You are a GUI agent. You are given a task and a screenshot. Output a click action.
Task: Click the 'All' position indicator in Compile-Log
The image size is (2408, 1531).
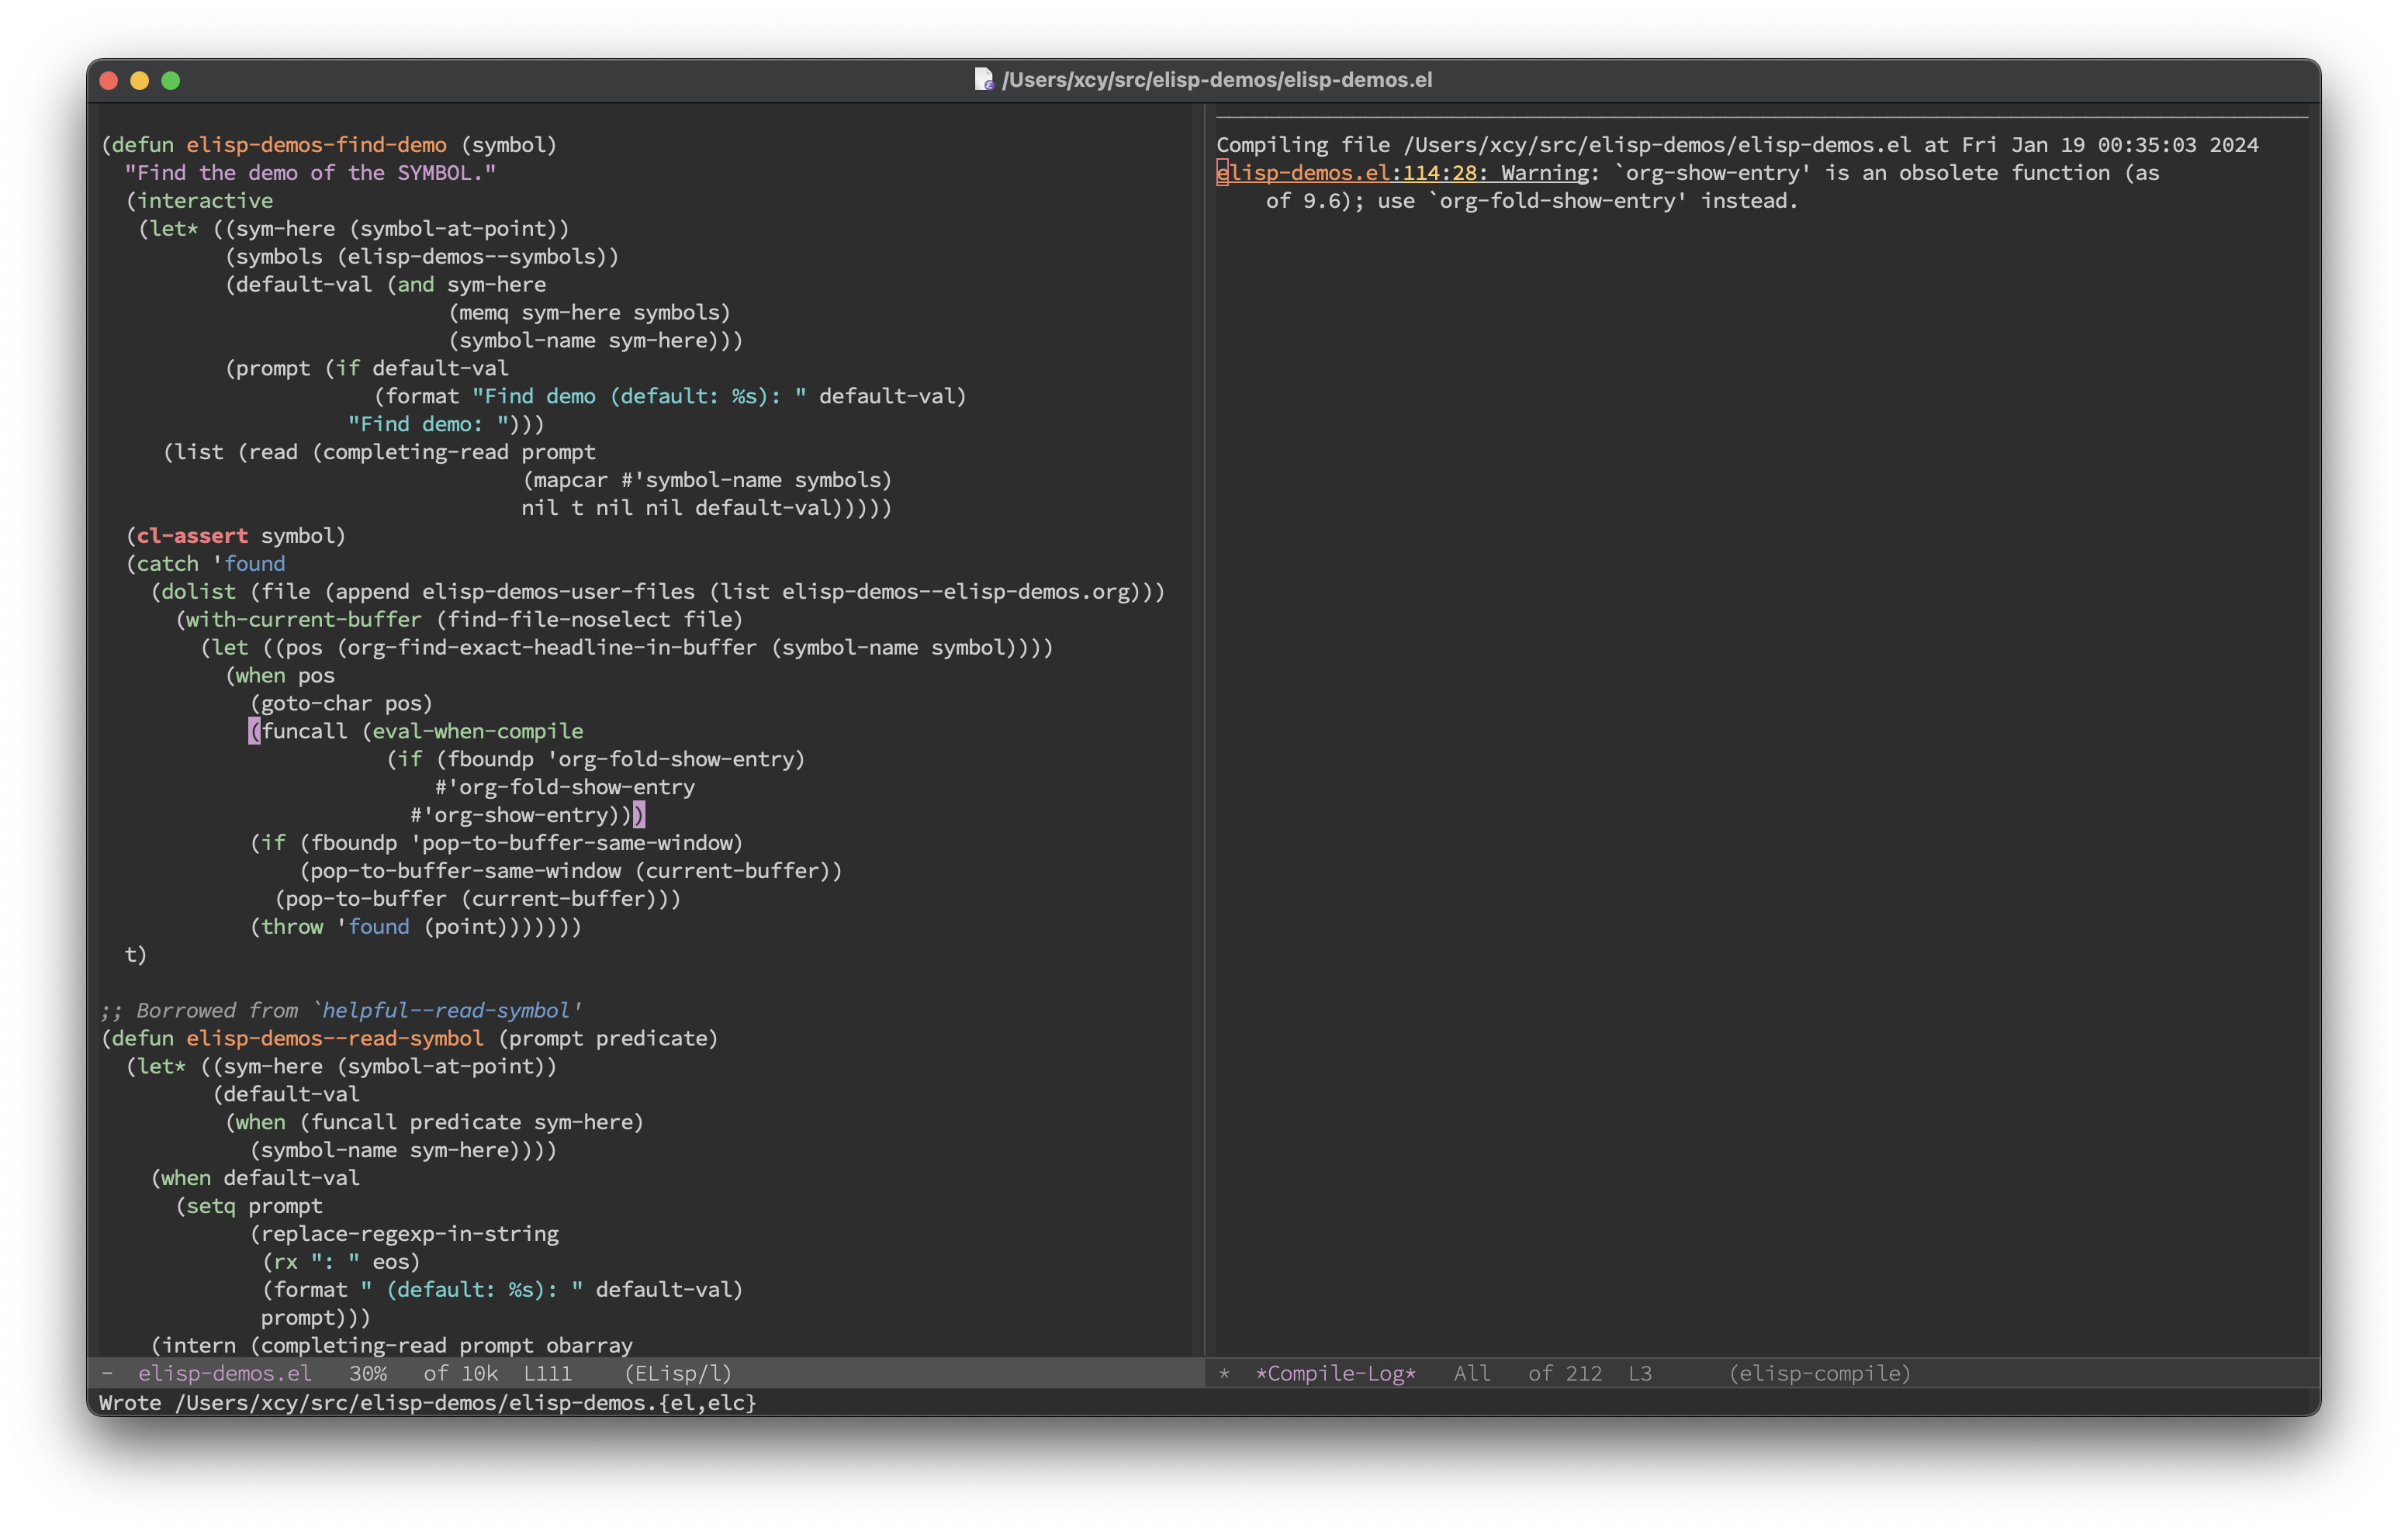[x=1471, y=1373]
